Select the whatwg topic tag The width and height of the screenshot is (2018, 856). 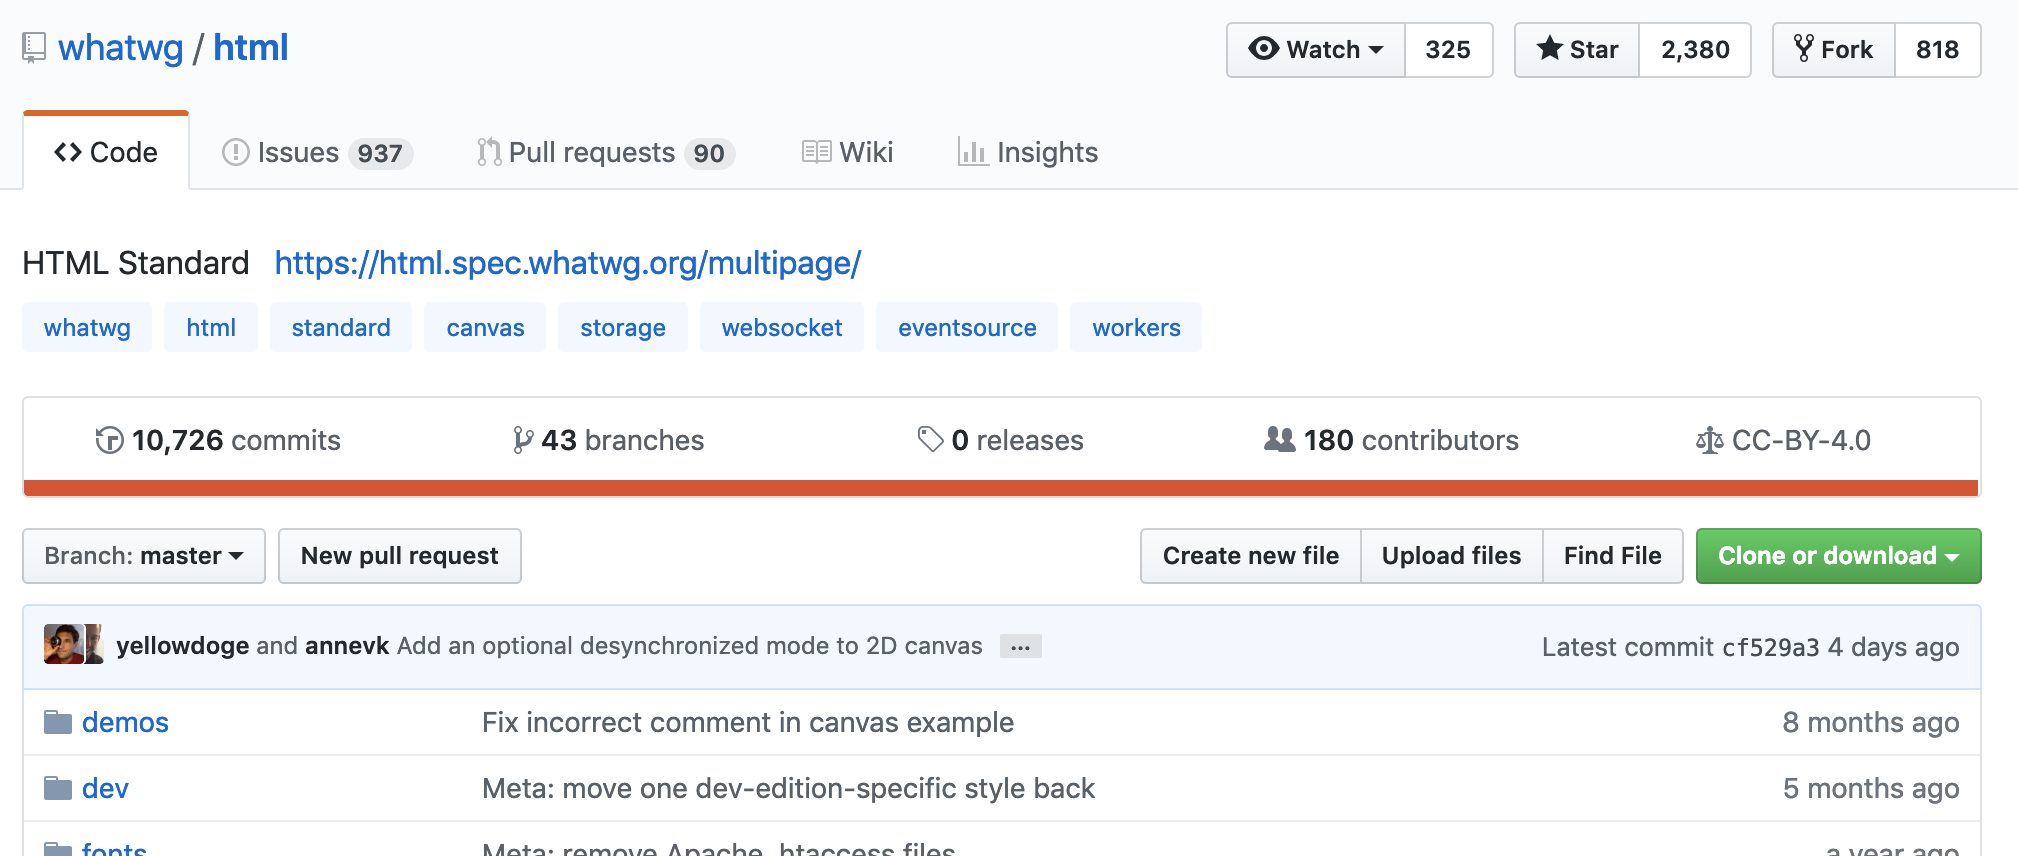click(87, 328)
